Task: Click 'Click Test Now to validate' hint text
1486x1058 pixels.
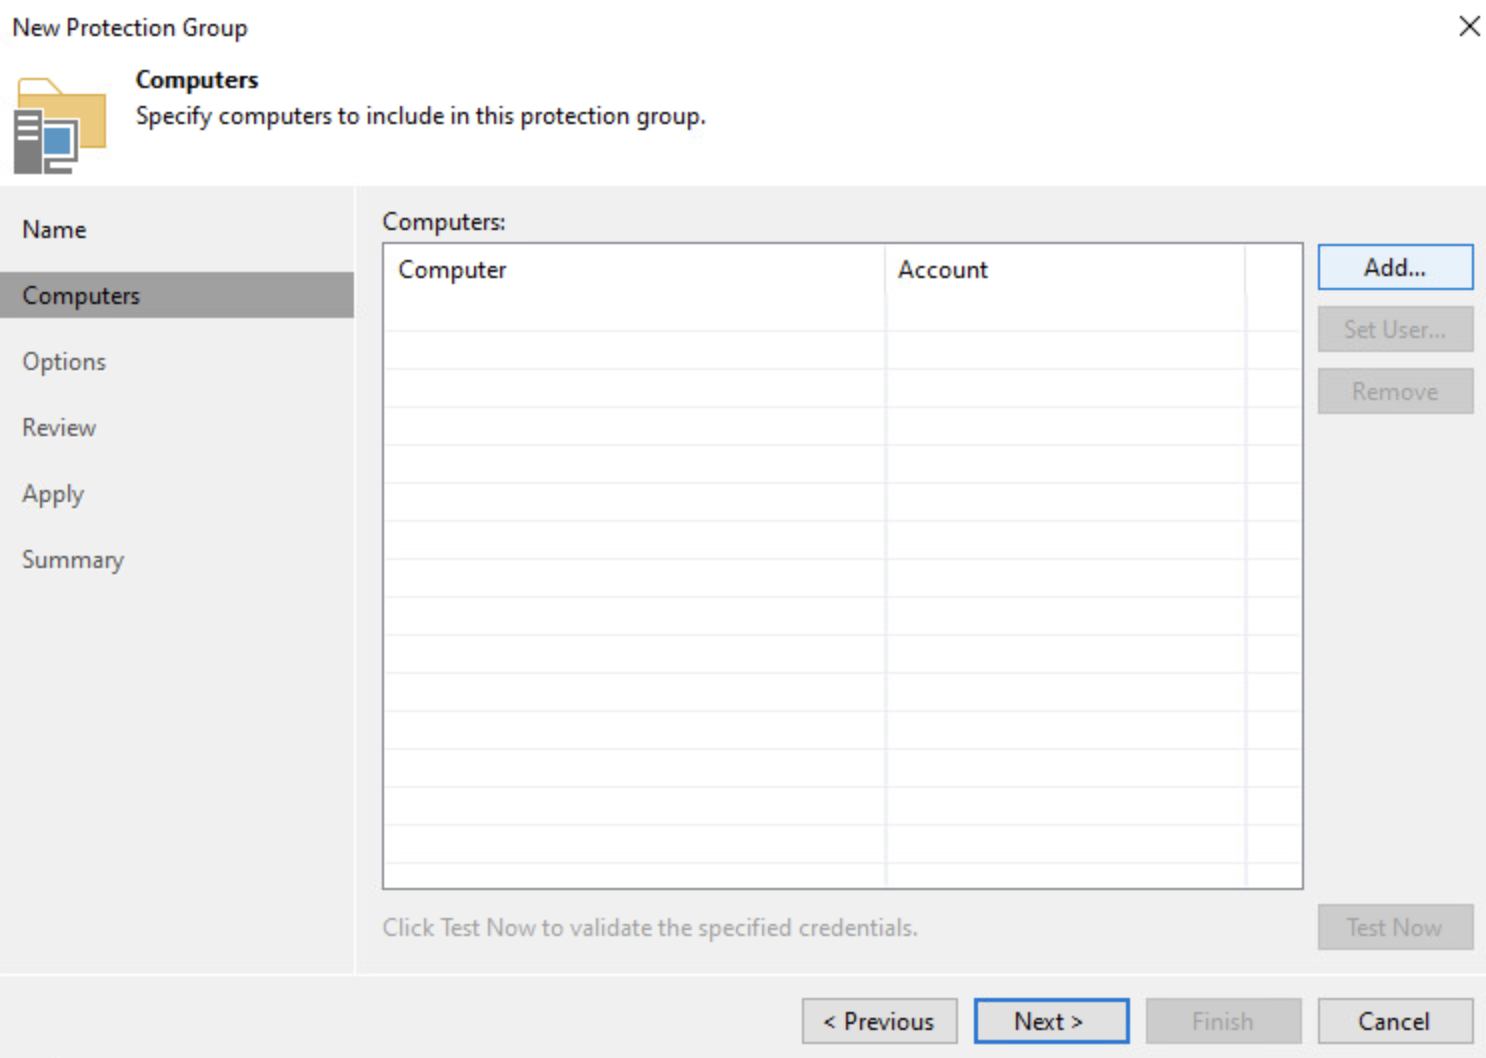Action: (x=650, y=927)
